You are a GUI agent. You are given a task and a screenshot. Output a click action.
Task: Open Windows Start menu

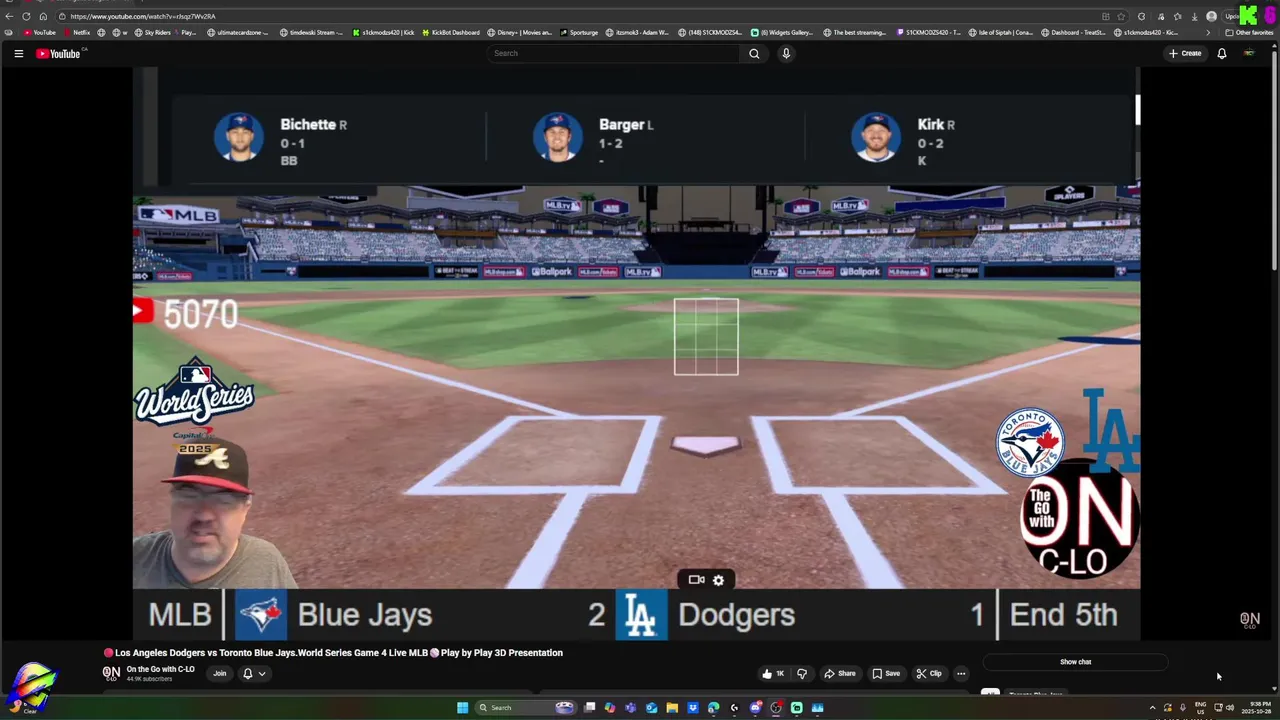[462, 707]
